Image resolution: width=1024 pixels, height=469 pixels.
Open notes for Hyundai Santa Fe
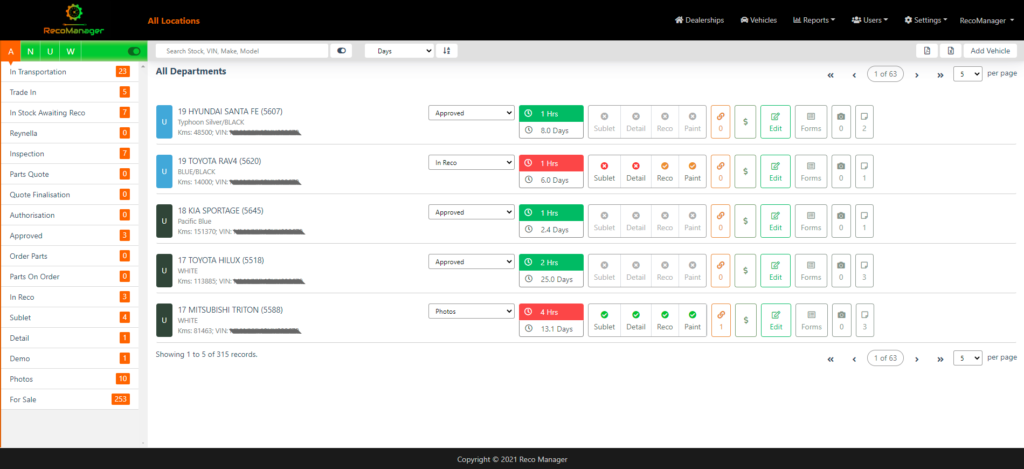[864, 122]
